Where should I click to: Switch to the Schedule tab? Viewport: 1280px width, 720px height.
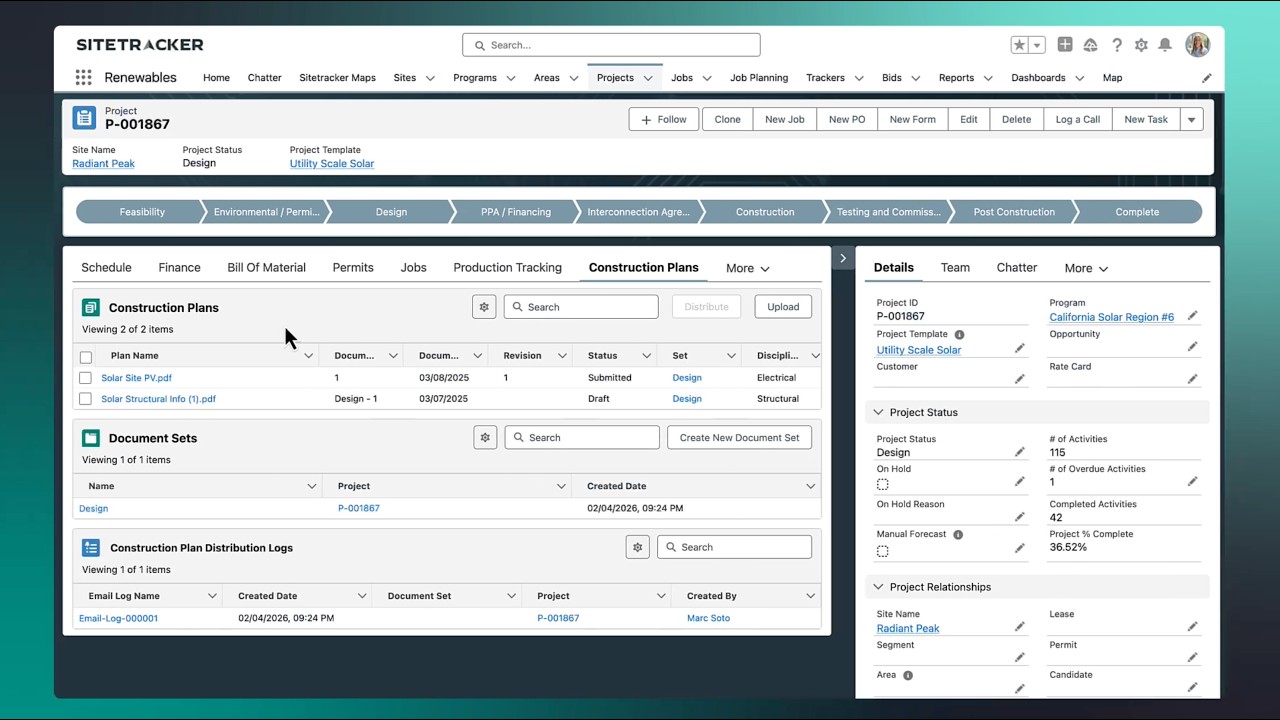pyautogui.click(x=106, y=268)
